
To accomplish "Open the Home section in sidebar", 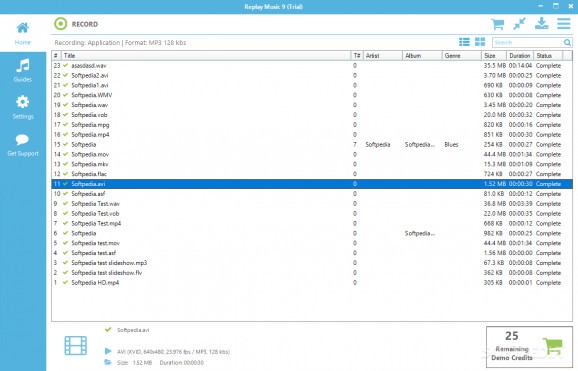I will [22, 33].
